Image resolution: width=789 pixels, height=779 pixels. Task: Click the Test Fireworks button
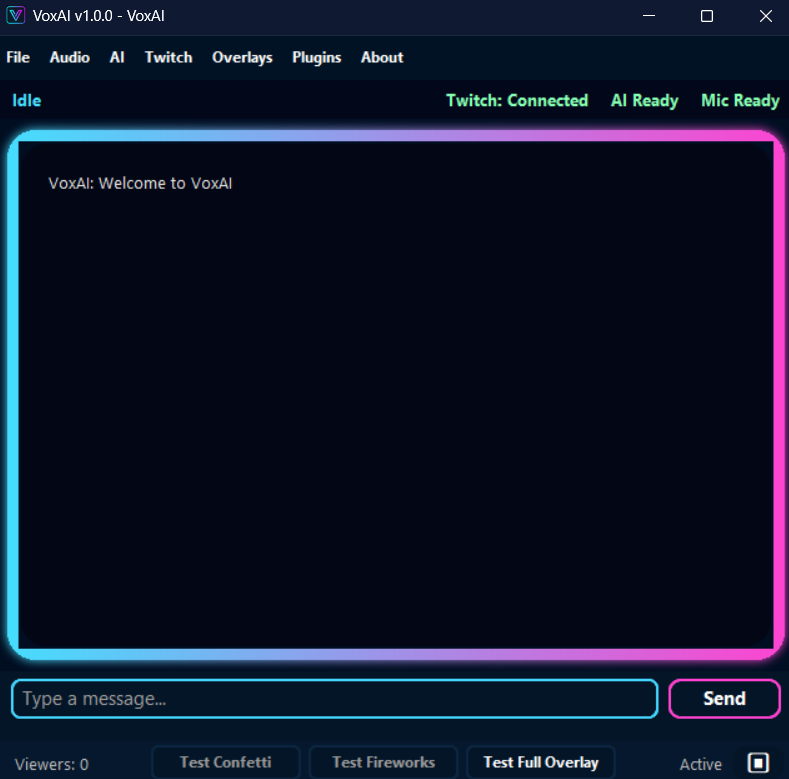click(383, 762)
